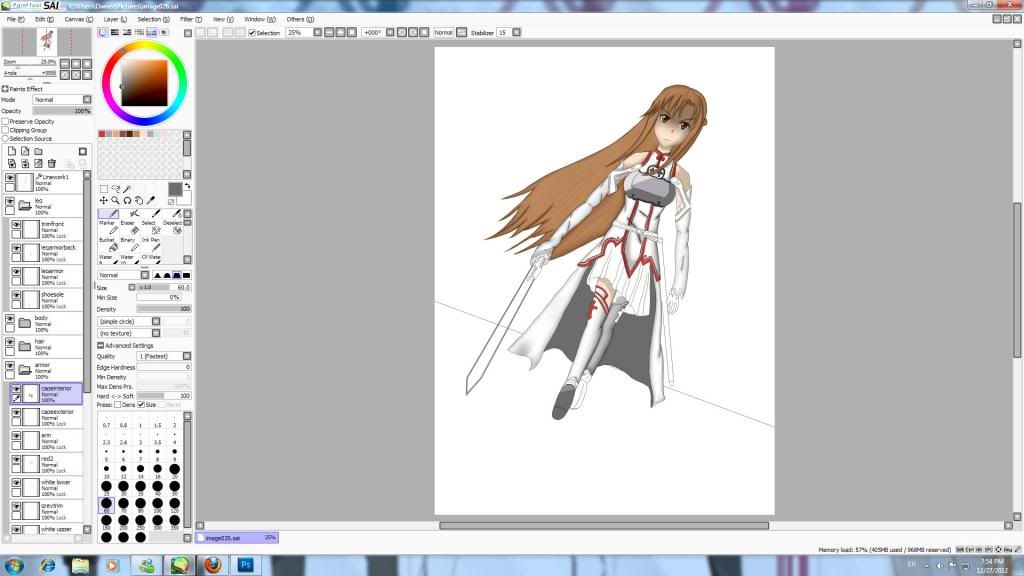Image resolution: width=1024 pixels, height=576 pixels.
Task: Open the layer blending Mode dropdown
Action: coord(63,99)
